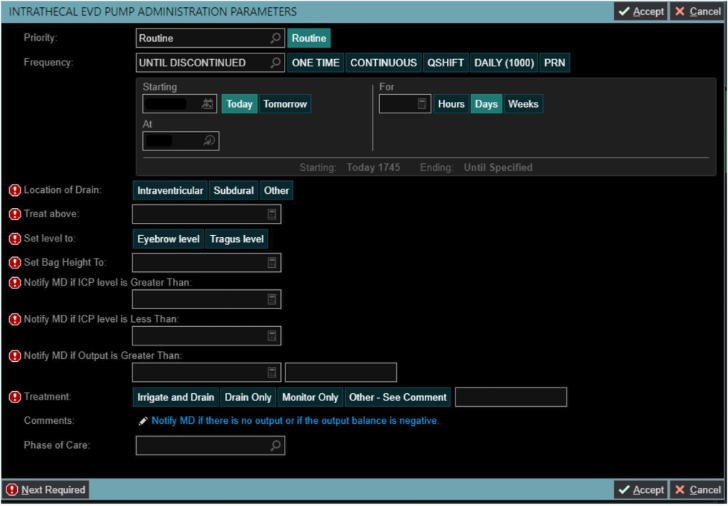The image size is (728, 506).
Task: Select QSHIFT frequency
Action: [x=446, y=63]
